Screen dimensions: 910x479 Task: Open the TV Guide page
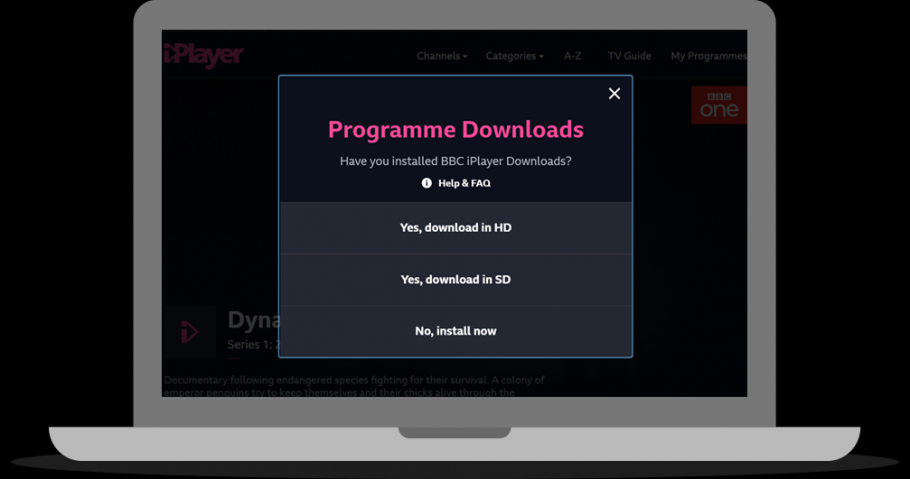click(x=629, y=56)
